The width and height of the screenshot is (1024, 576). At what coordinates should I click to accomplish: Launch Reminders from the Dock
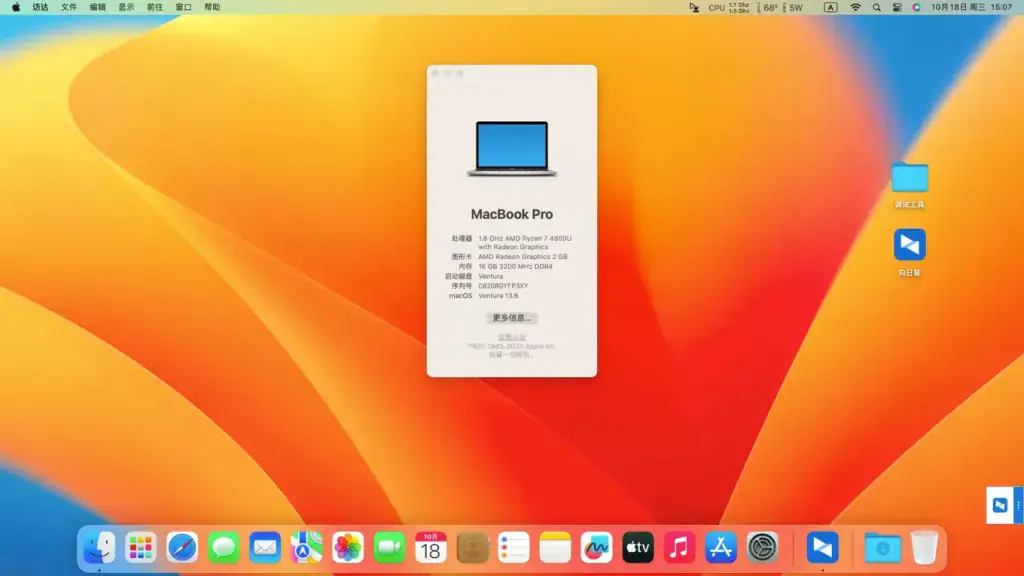coord(513,547)
